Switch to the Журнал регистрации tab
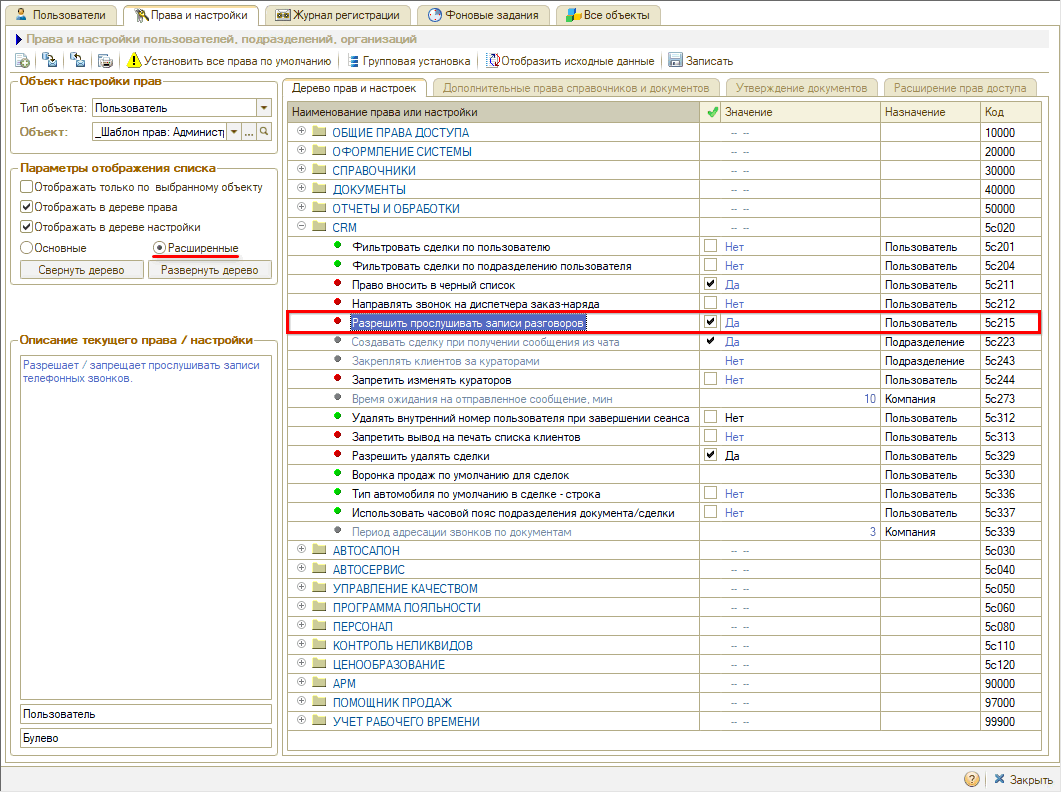The image size is (1061, 792). 337,15
